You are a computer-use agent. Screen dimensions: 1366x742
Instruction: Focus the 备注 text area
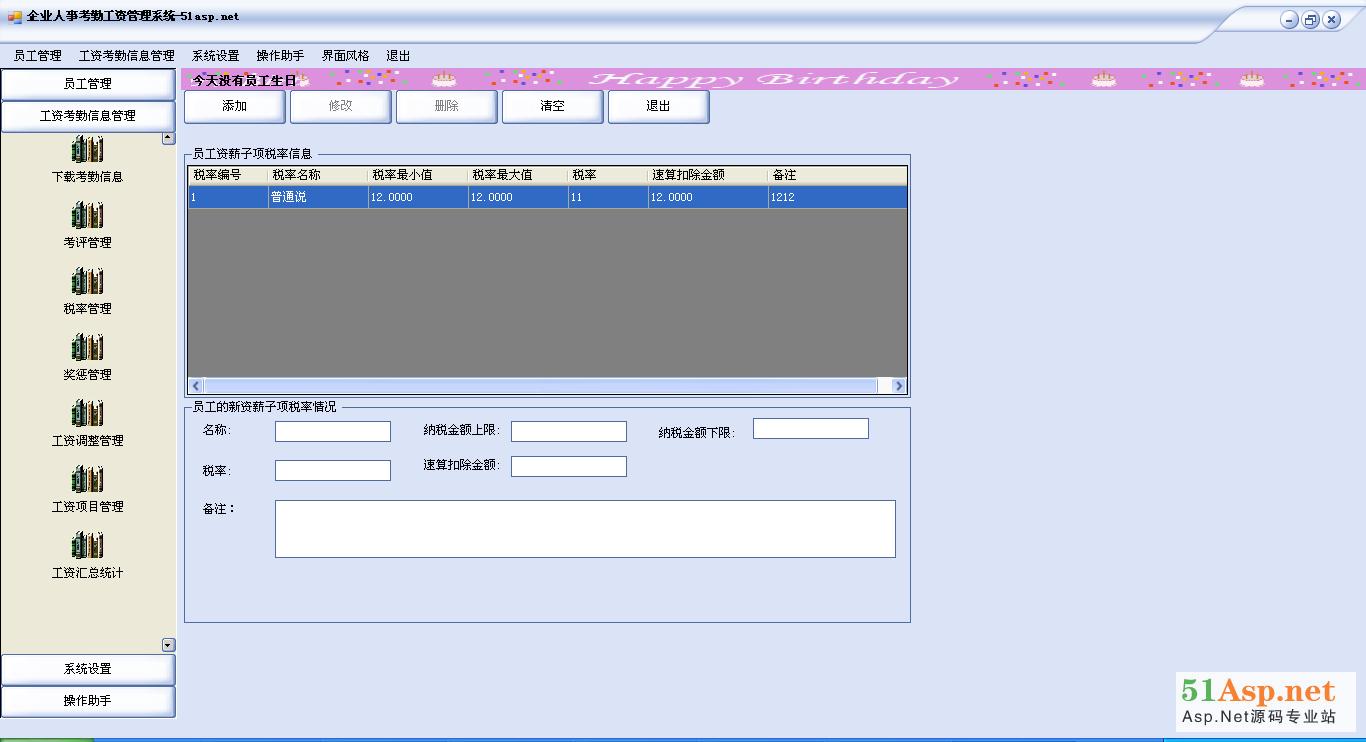(585, 529)
